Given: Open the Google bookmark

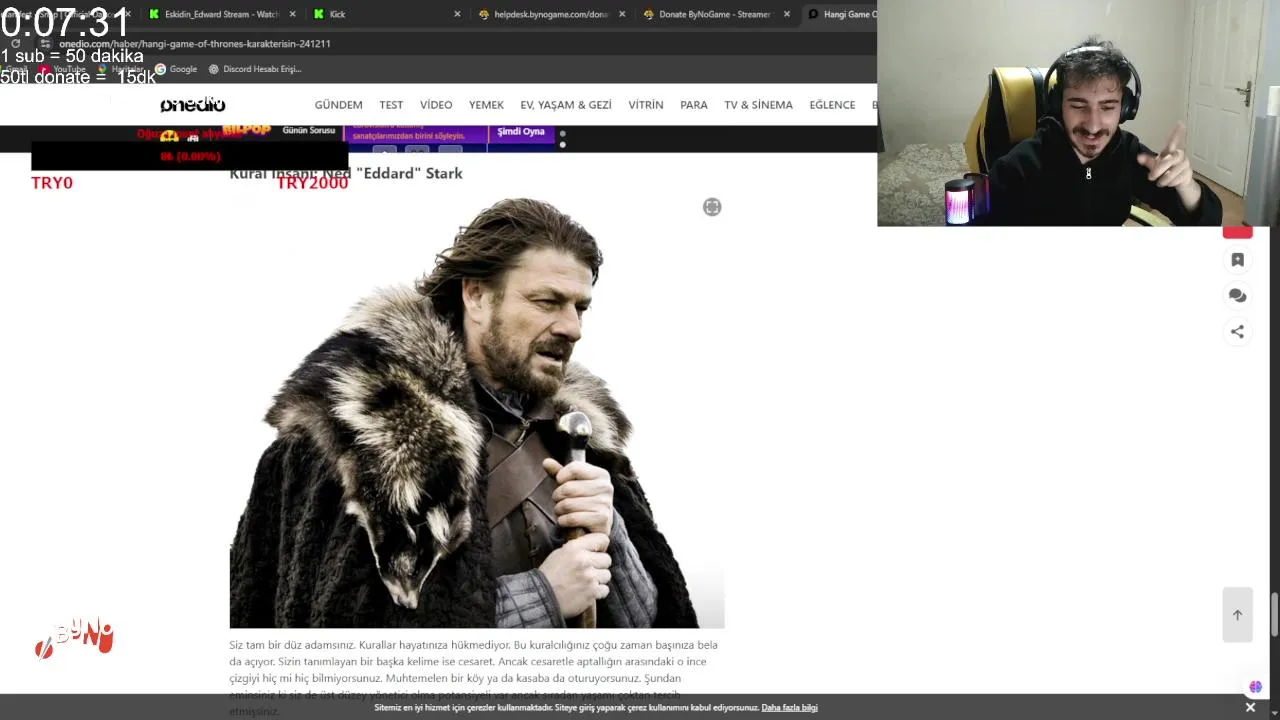Looking at the screenshot, I should (176, 69).
